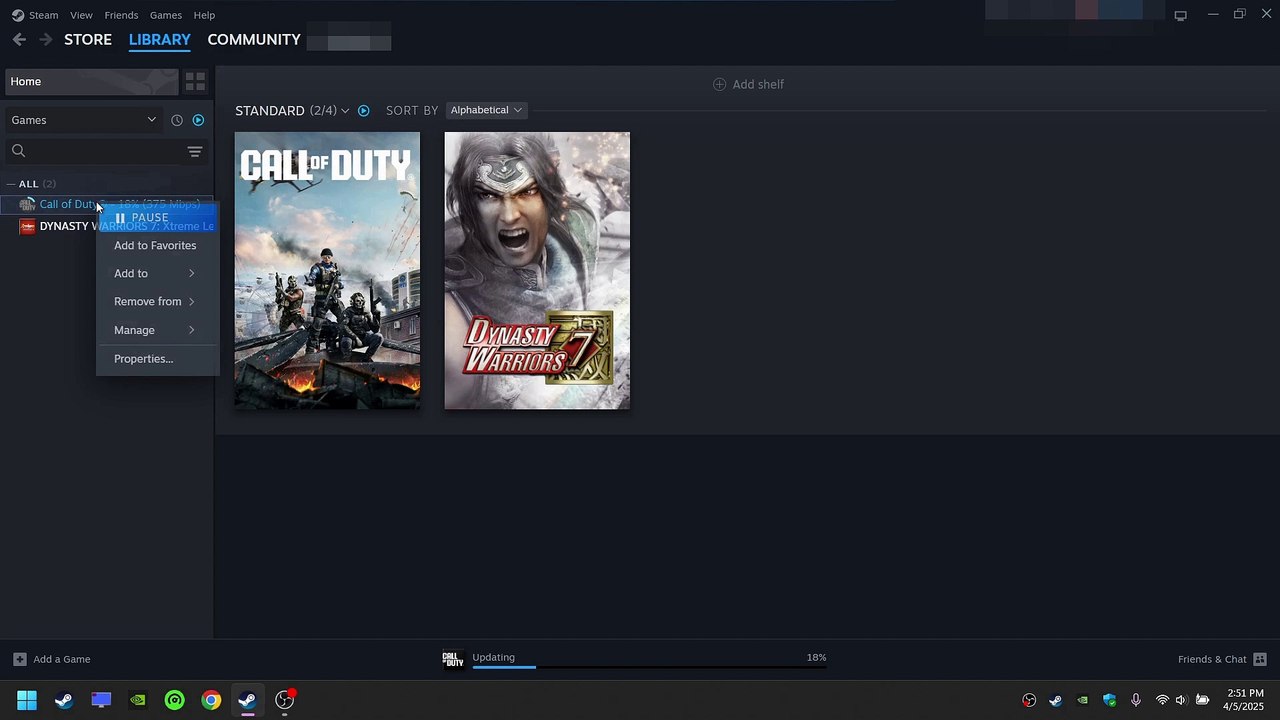Click the microphone tray icon
The image size is (1280, 720).
pyautogui.click(x=1135, y=700)
